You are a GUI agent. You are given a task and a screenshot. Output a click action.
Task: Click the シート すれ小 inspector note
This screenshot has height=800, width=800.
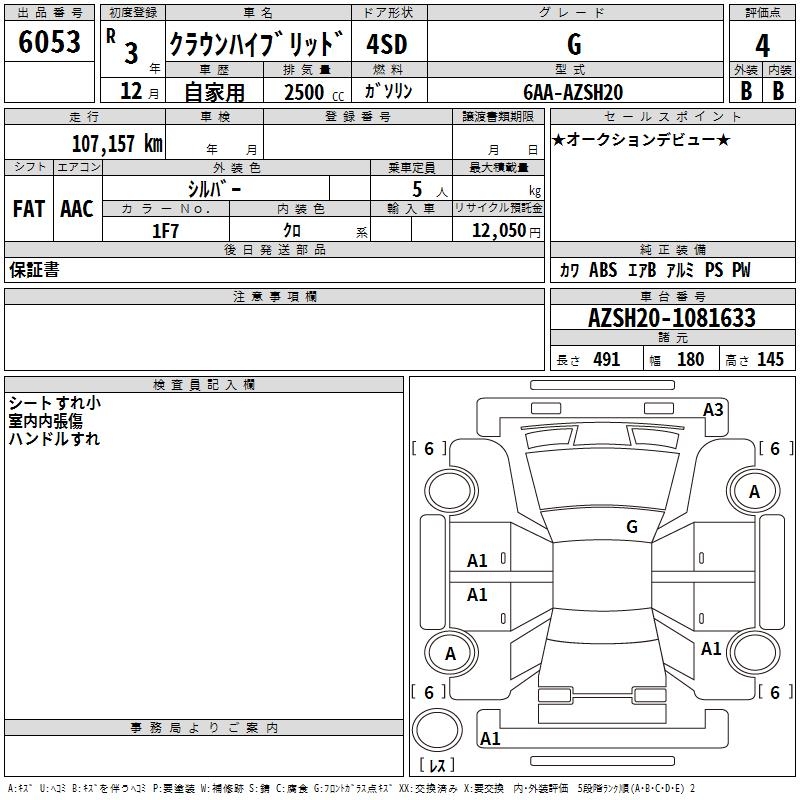pos(55,403)
